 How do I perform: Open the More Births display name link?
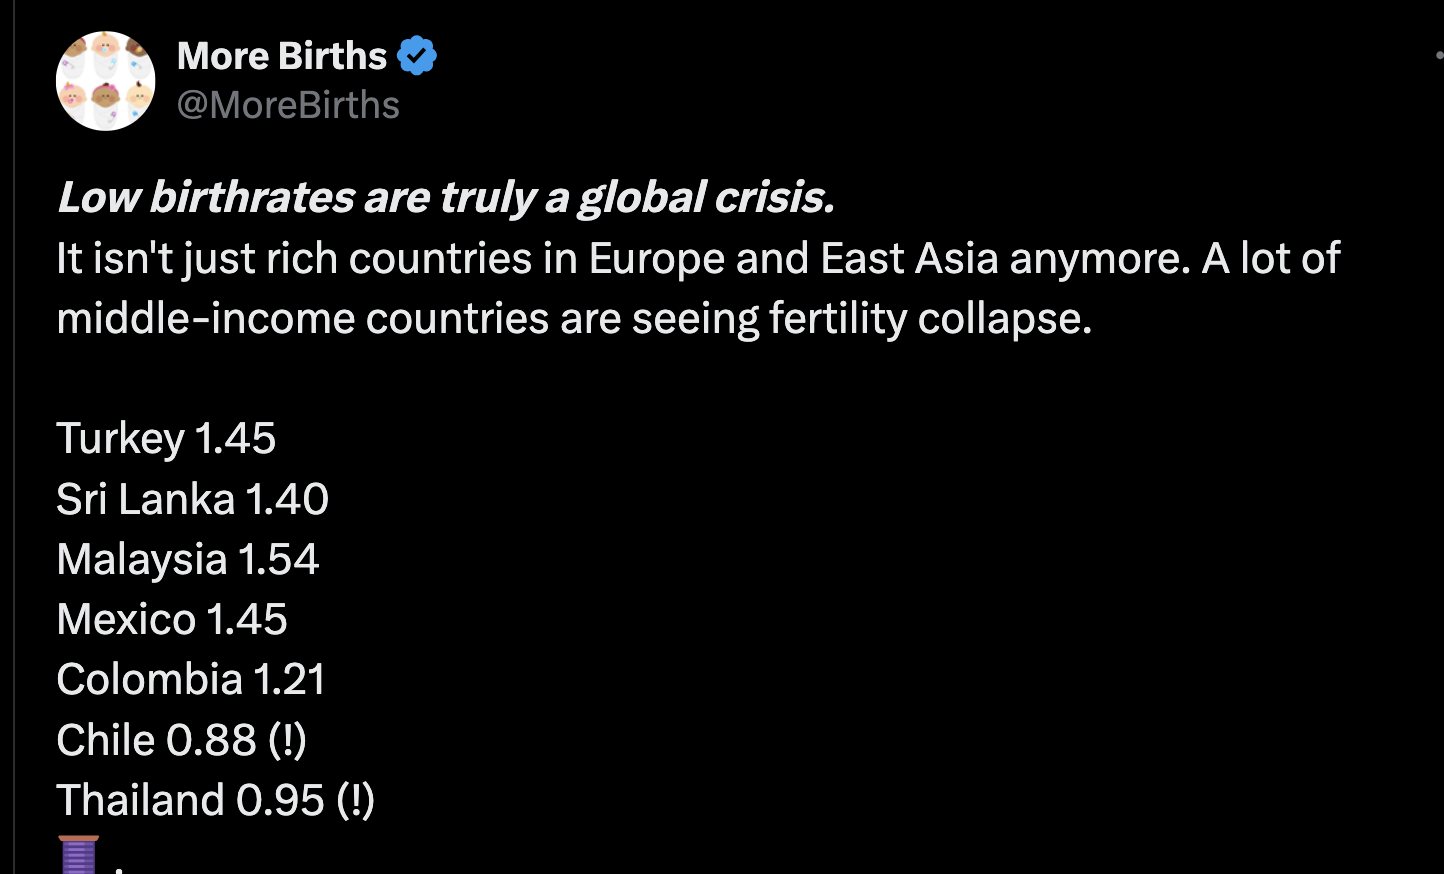tap(282, 56)
